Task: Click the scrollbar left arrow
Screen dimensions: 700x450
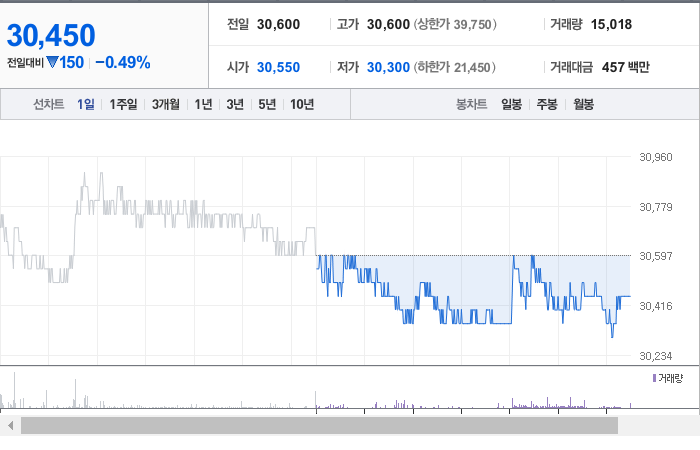Action: 10,426
